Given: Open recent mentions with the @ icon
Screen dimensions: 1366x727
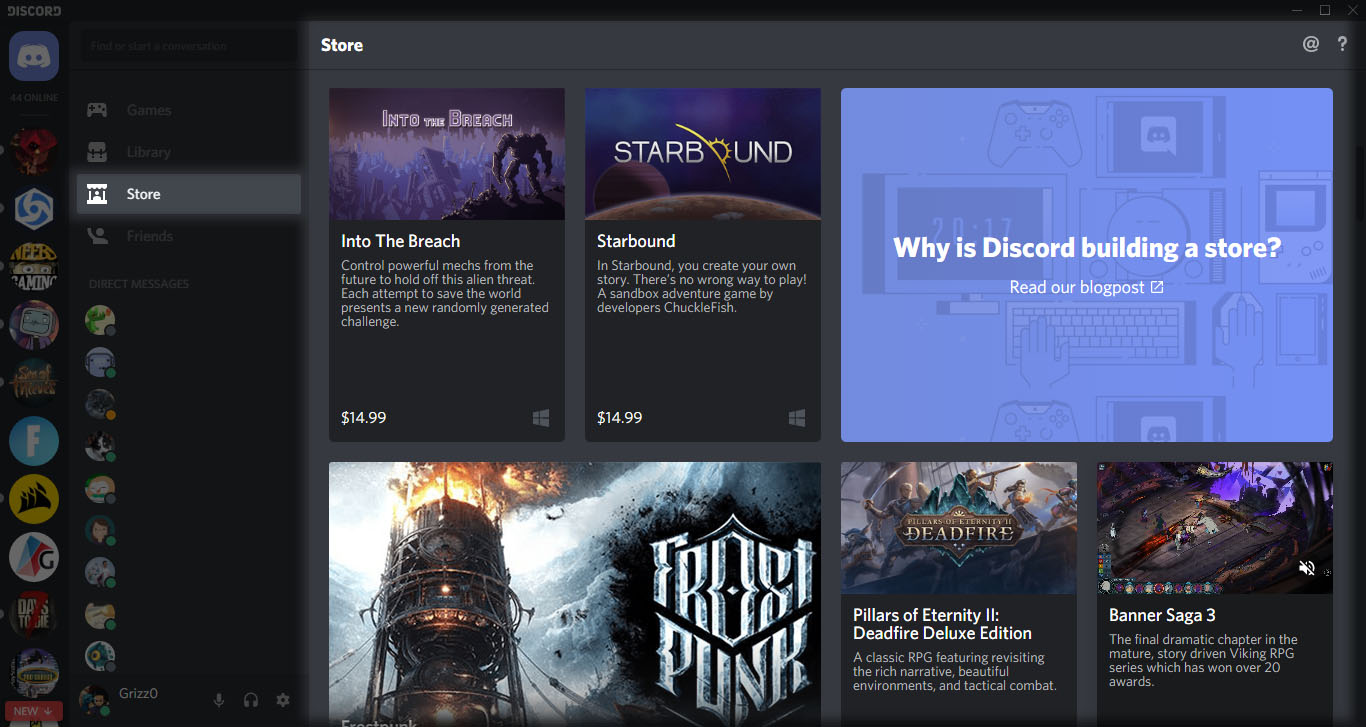Looking at the screenshot, I should click(x=1311, y=43).
